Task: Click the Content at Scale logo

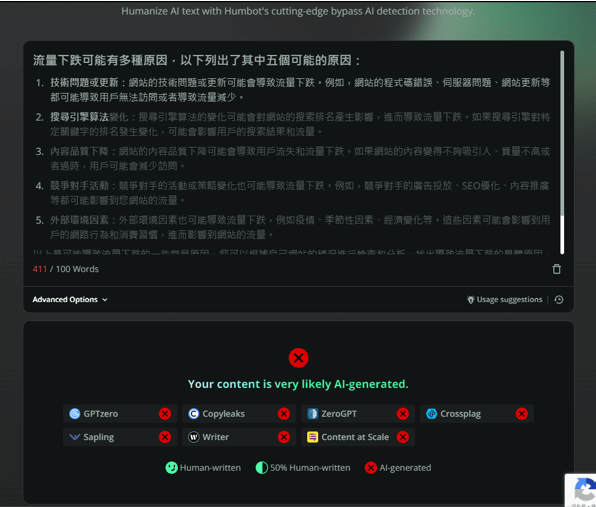Action: tap(312, 437)
